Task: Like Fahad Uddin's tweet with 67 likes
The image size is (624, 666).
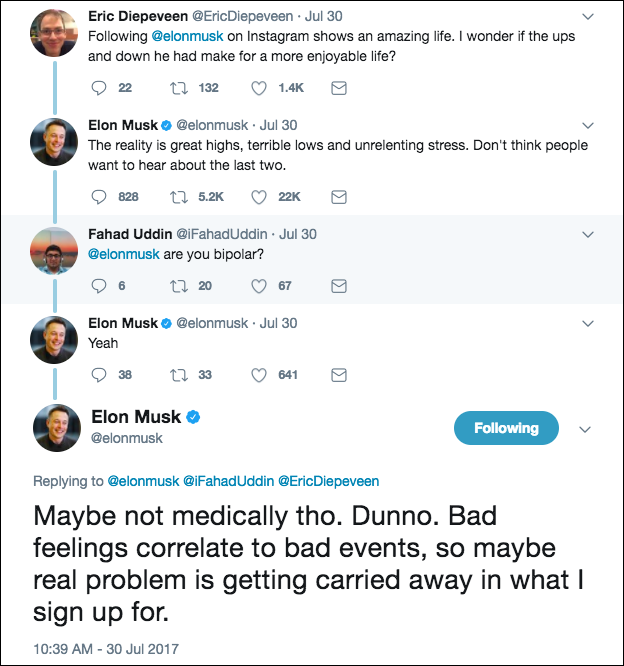Action: pos(258,285)
